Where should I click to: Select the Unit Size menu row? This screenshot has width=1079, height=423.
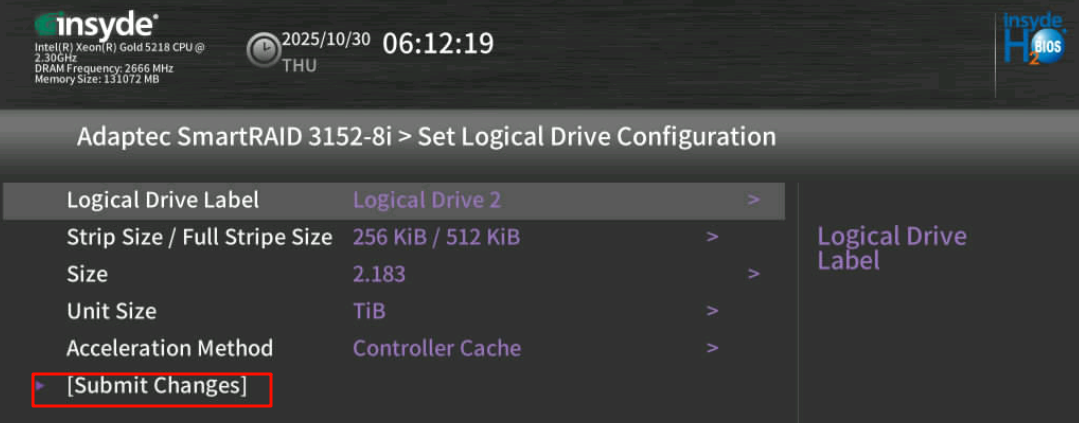111,311
